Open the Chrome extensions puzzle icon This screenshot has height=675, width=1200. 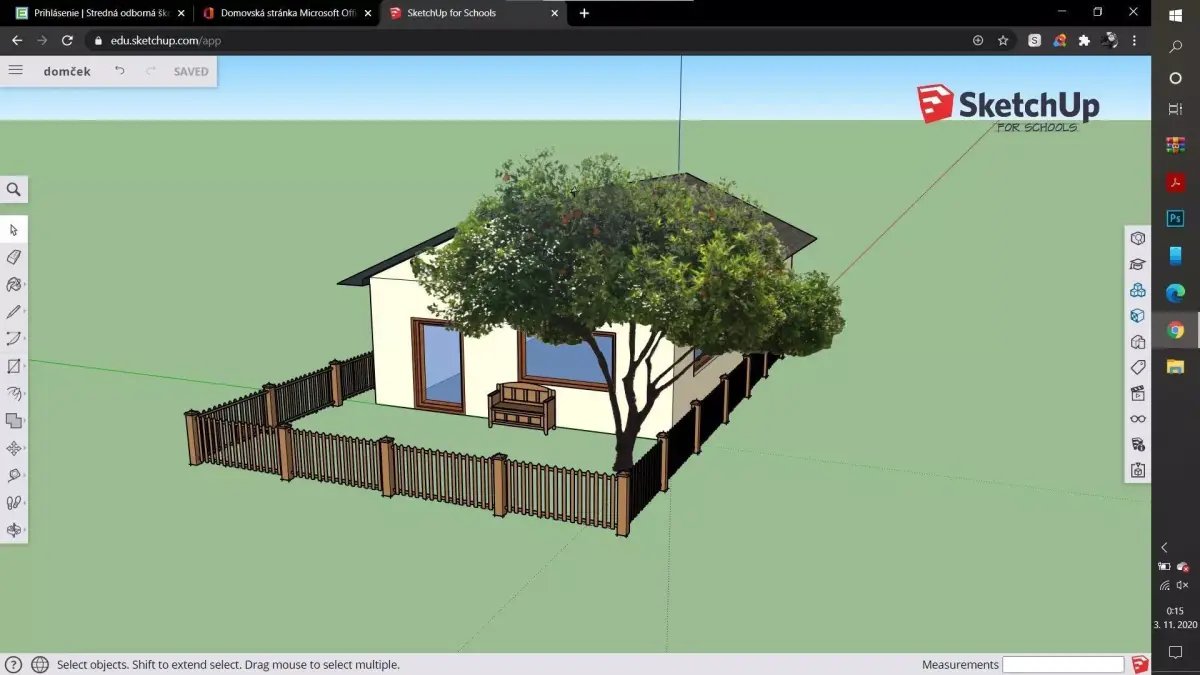[1084, 41]
